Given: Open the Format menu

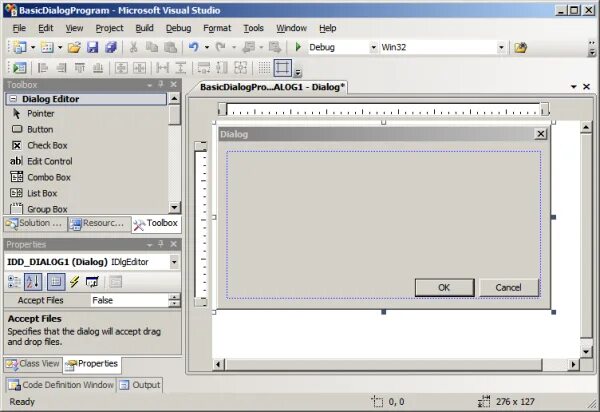Looking at the screenshot, I should coord(217,28).
